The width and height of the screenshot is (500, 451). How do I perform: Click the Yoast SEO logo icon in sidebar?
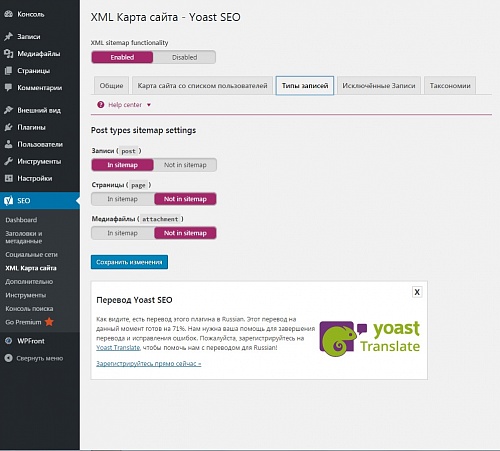pyautogui.click(x=8, y=200)
